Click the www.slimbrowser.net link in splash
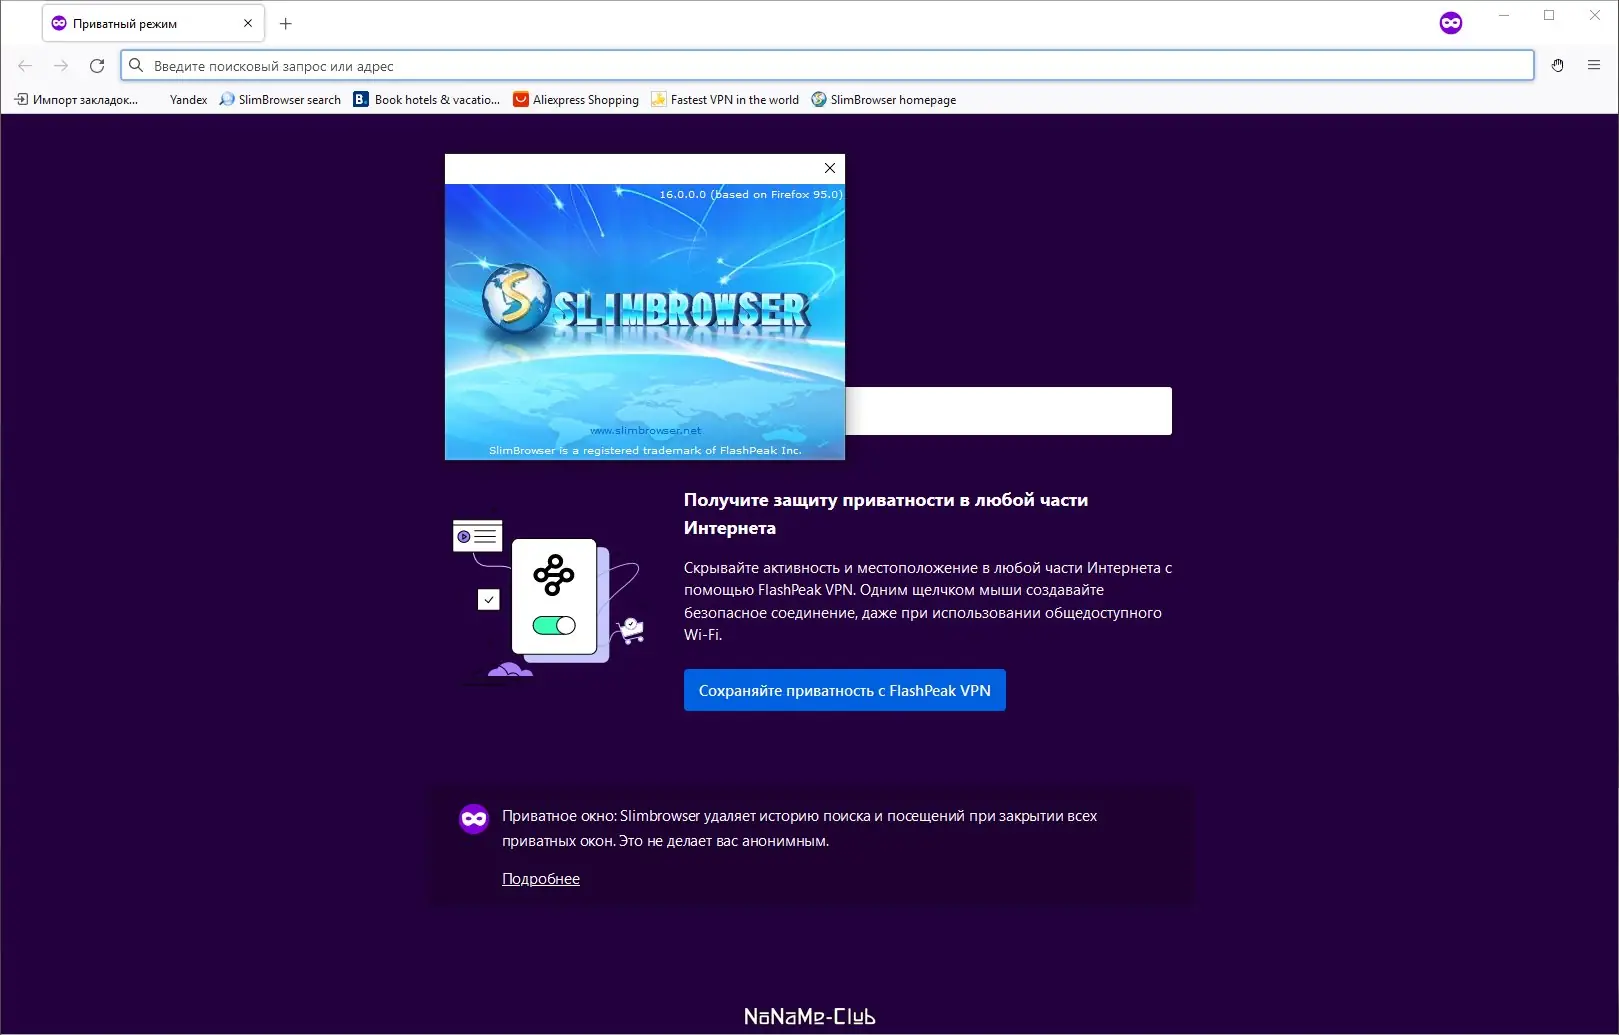Viewport: 1619px width, 1035px height. (x=645, y=431)
